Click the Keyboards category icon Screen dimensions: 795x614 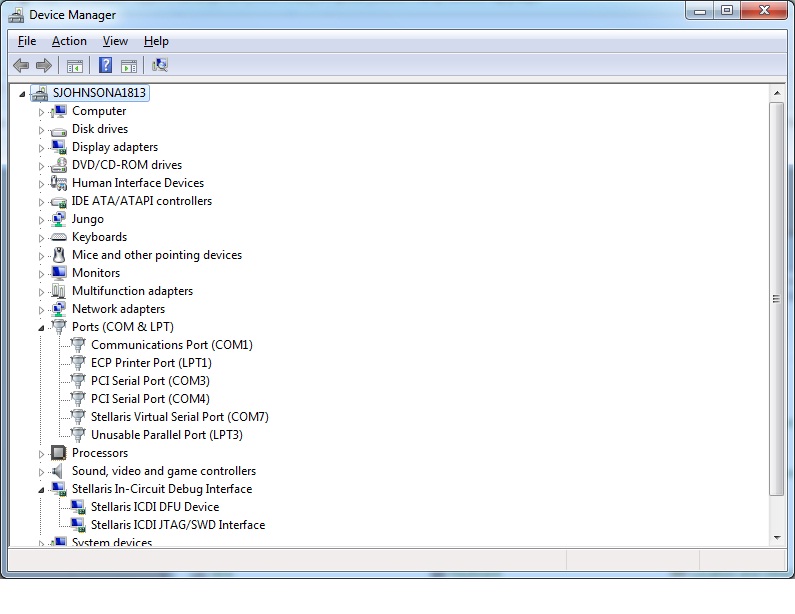pos(58,237)
